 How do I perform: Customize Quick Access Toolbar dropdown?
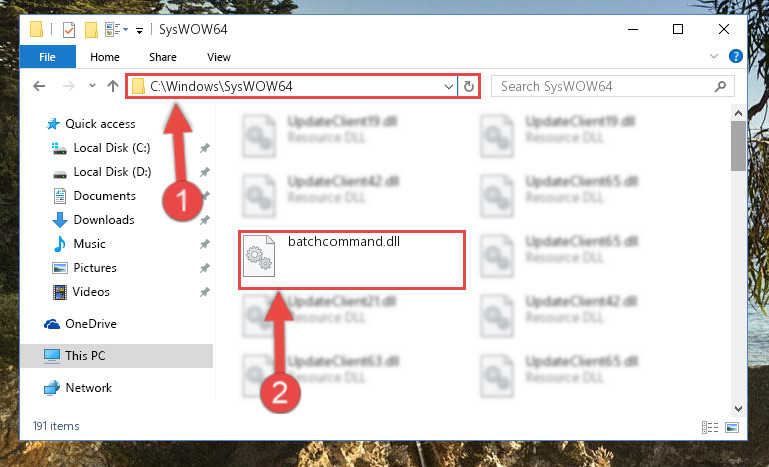139,31
